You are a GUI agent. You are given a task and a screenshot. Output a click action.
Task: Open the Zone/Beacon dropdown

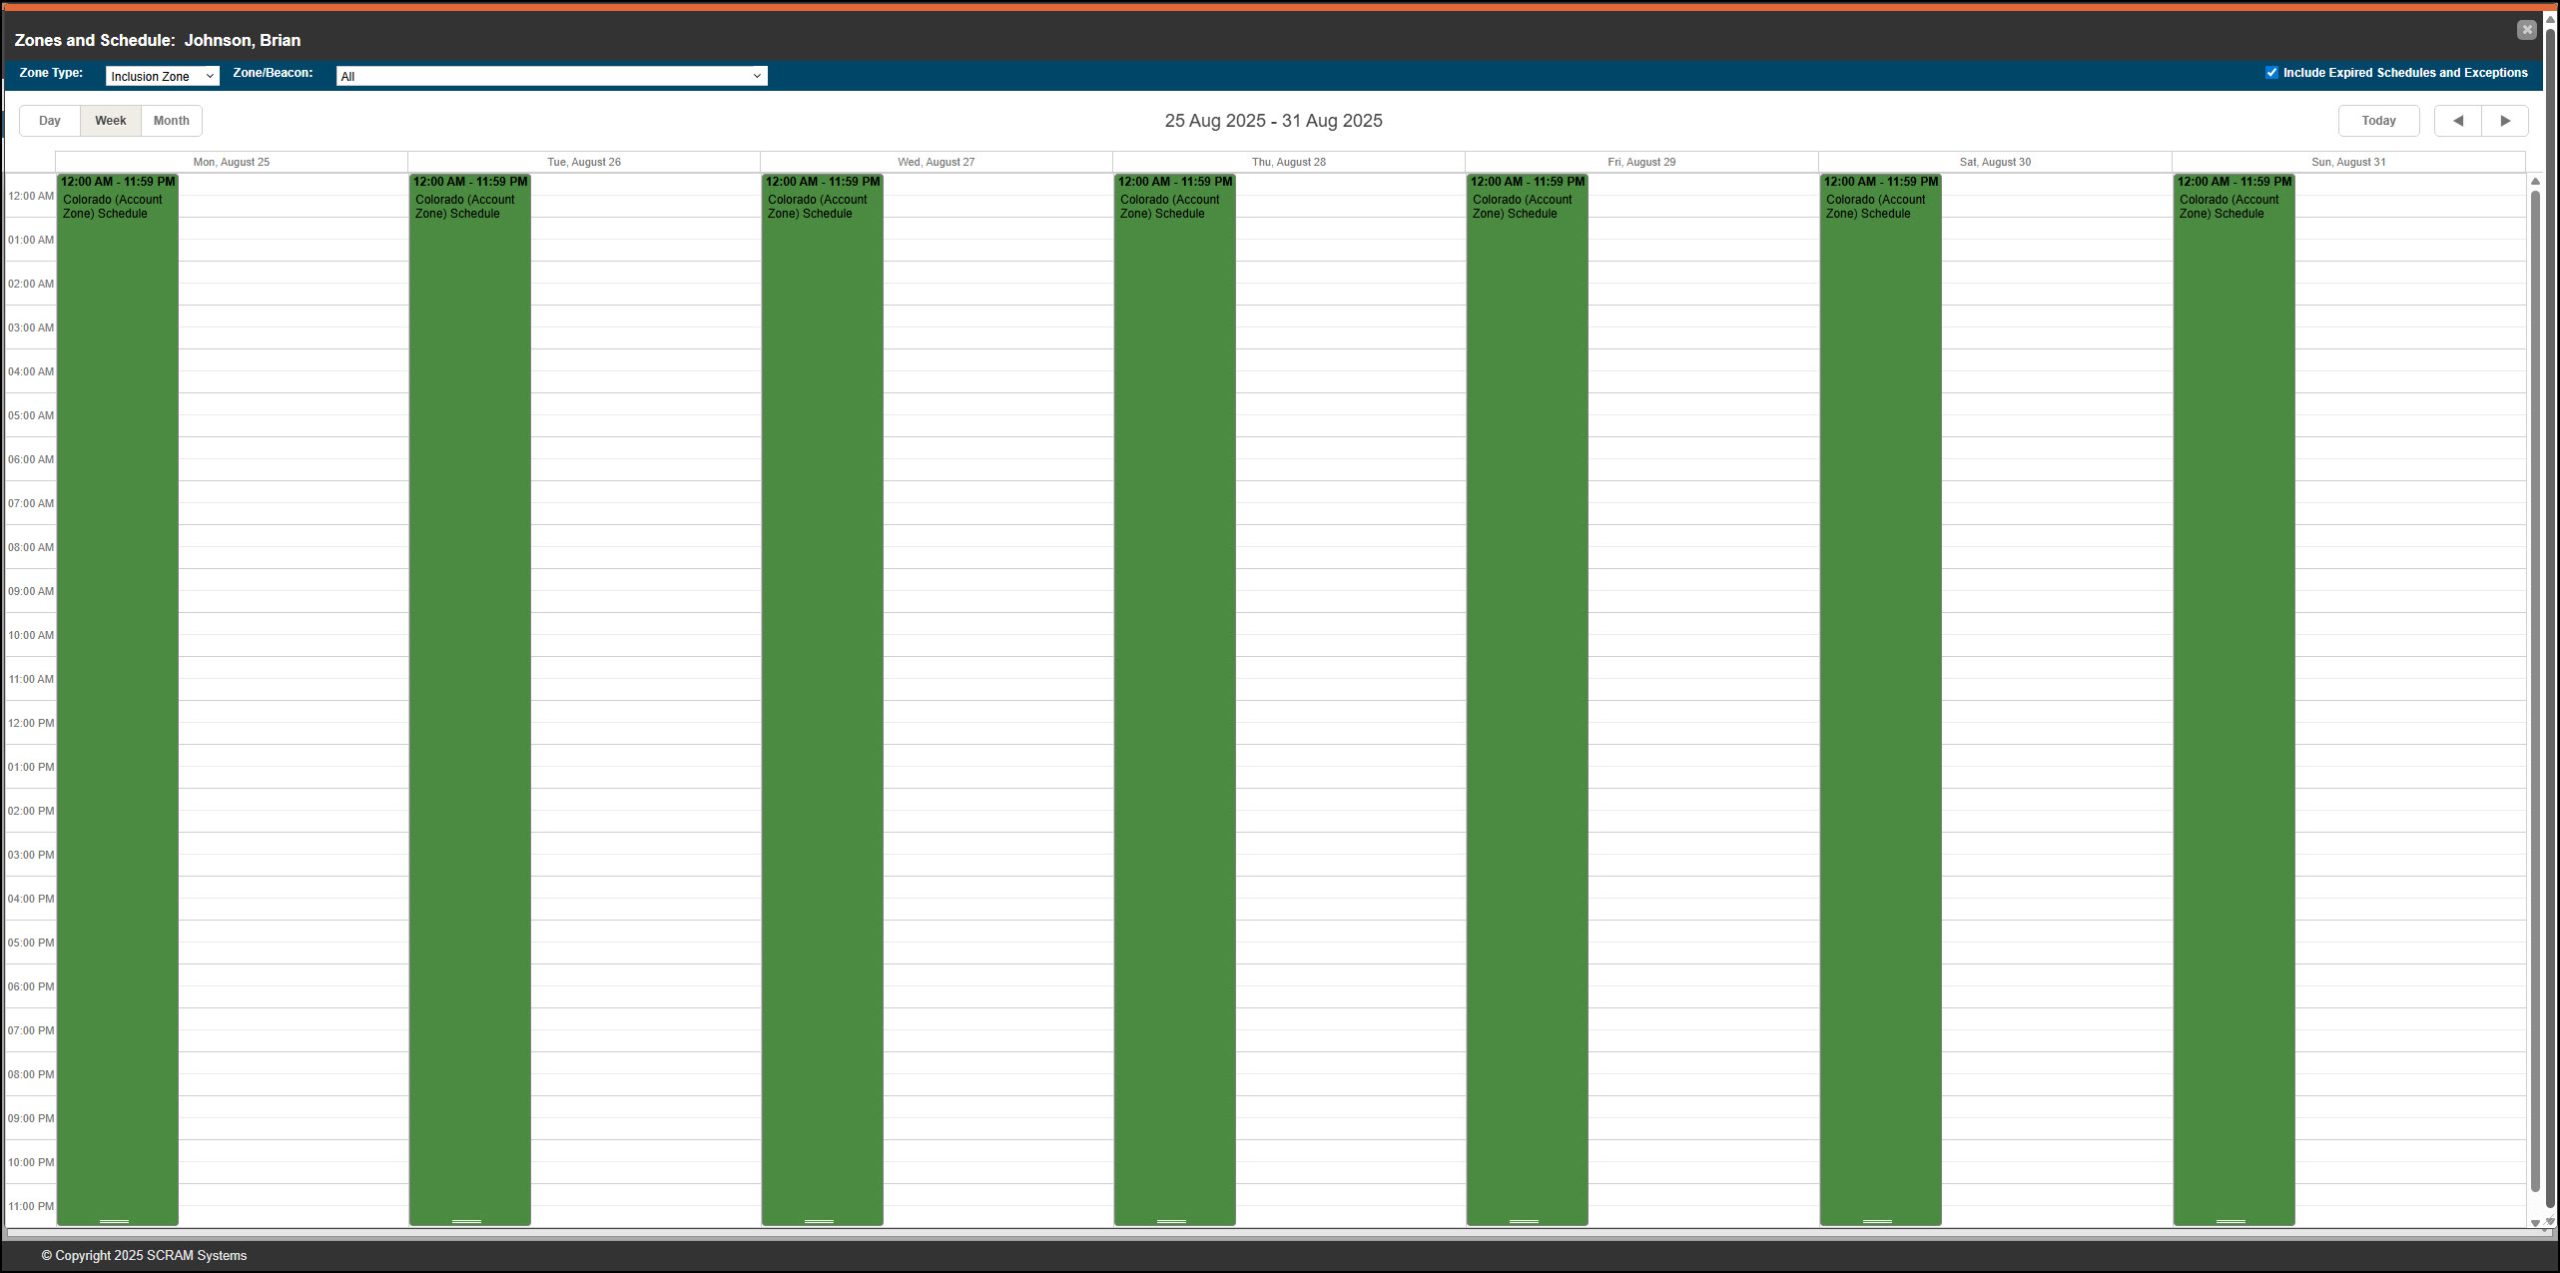[x=551, y=76]
